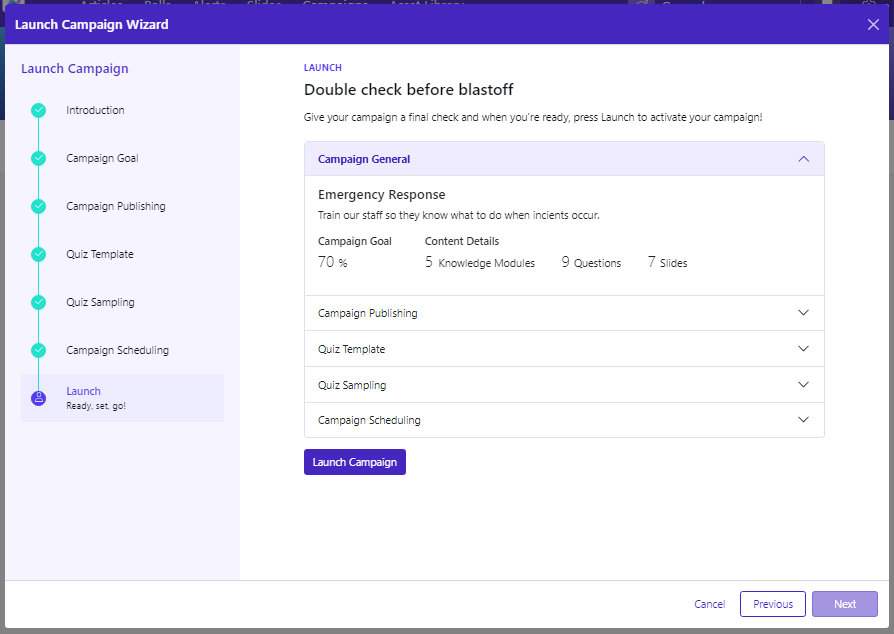
Task: Expand the Quiz Sampling accordion chevron
Action: pyautogui.click(x=803, y=385)
